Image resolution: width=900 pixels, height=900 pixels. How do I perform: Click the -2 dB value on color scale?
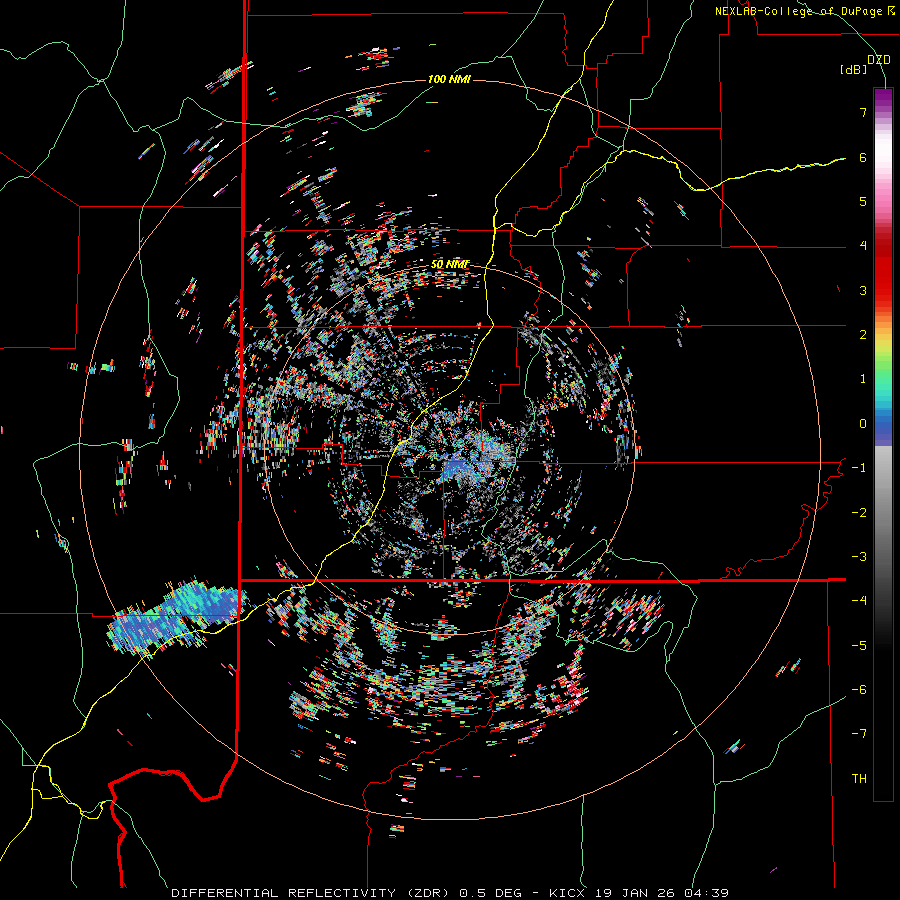tap(859, 513)
